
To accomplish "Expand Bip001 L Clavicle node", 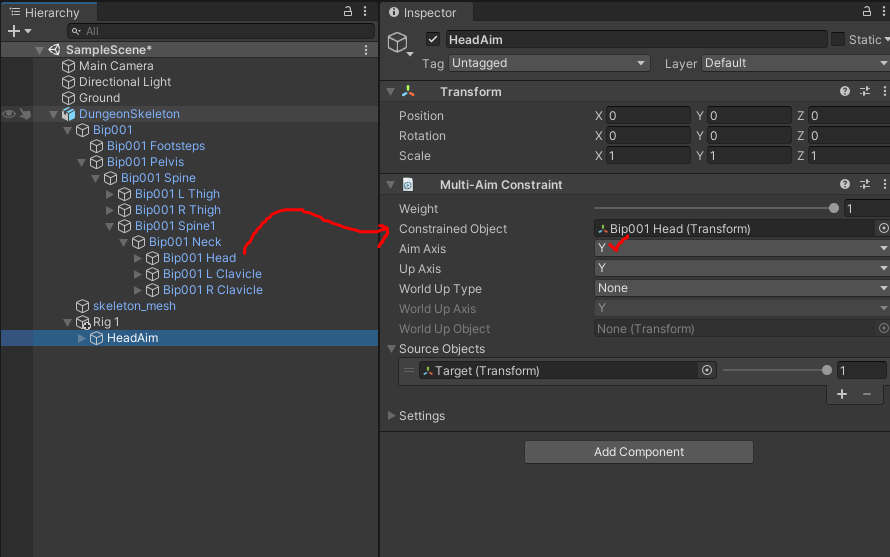I will (137, 274).
